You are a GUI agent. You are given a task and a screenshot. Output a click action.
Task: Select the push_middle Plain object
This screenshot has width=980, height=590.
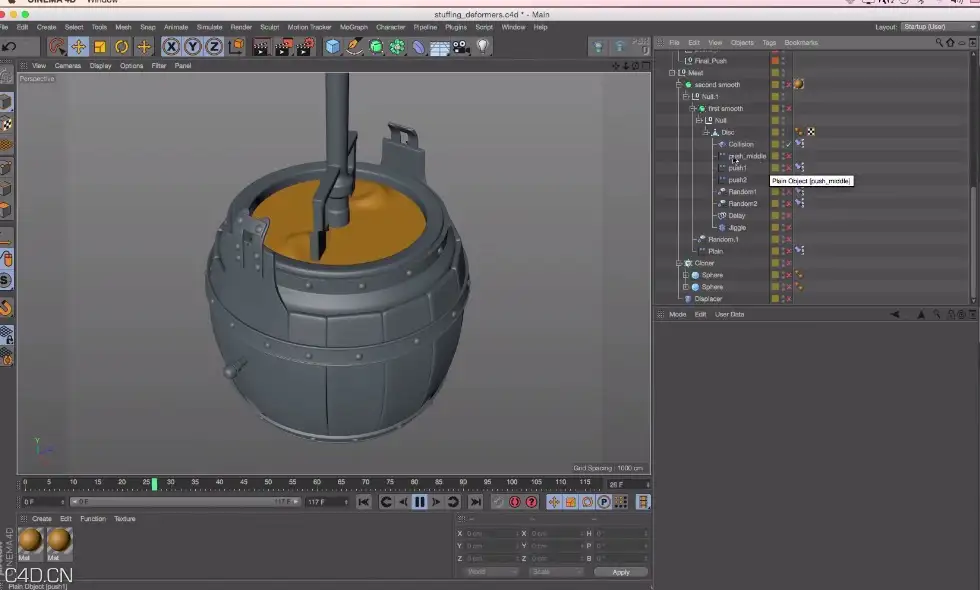pyautogui.click(x=747, y=156)
